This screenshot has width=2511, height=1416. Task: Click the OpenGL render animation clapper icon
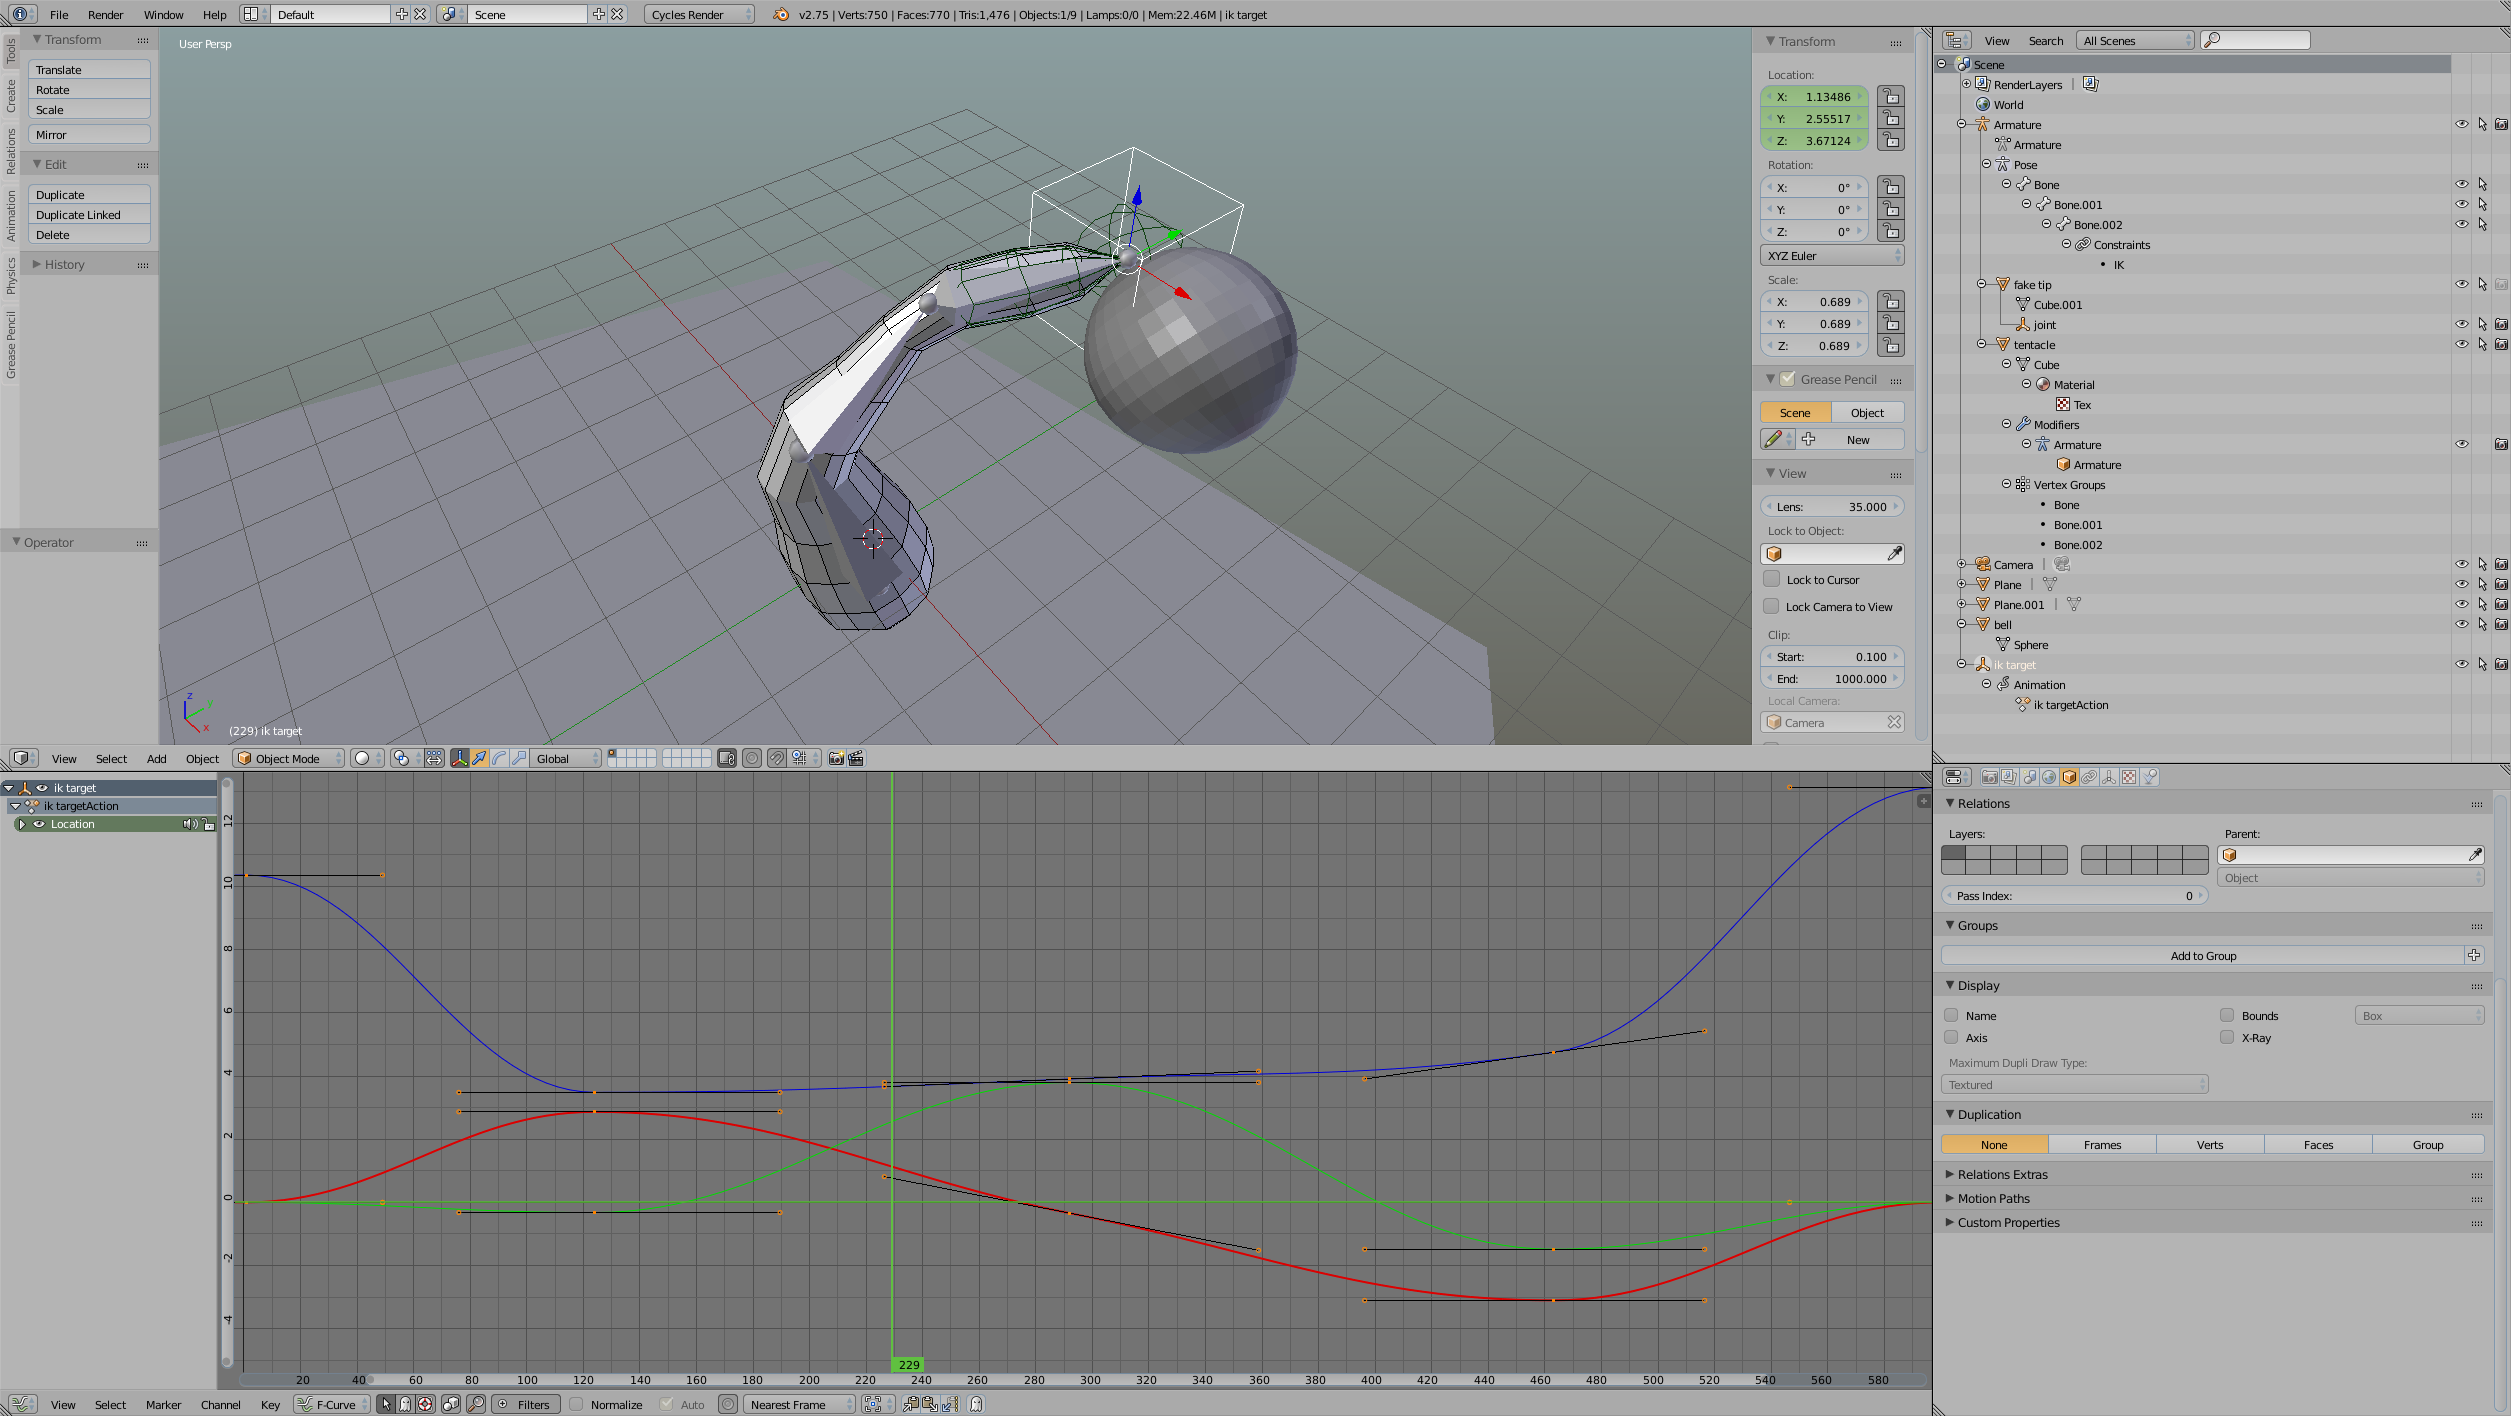[856, 758]
